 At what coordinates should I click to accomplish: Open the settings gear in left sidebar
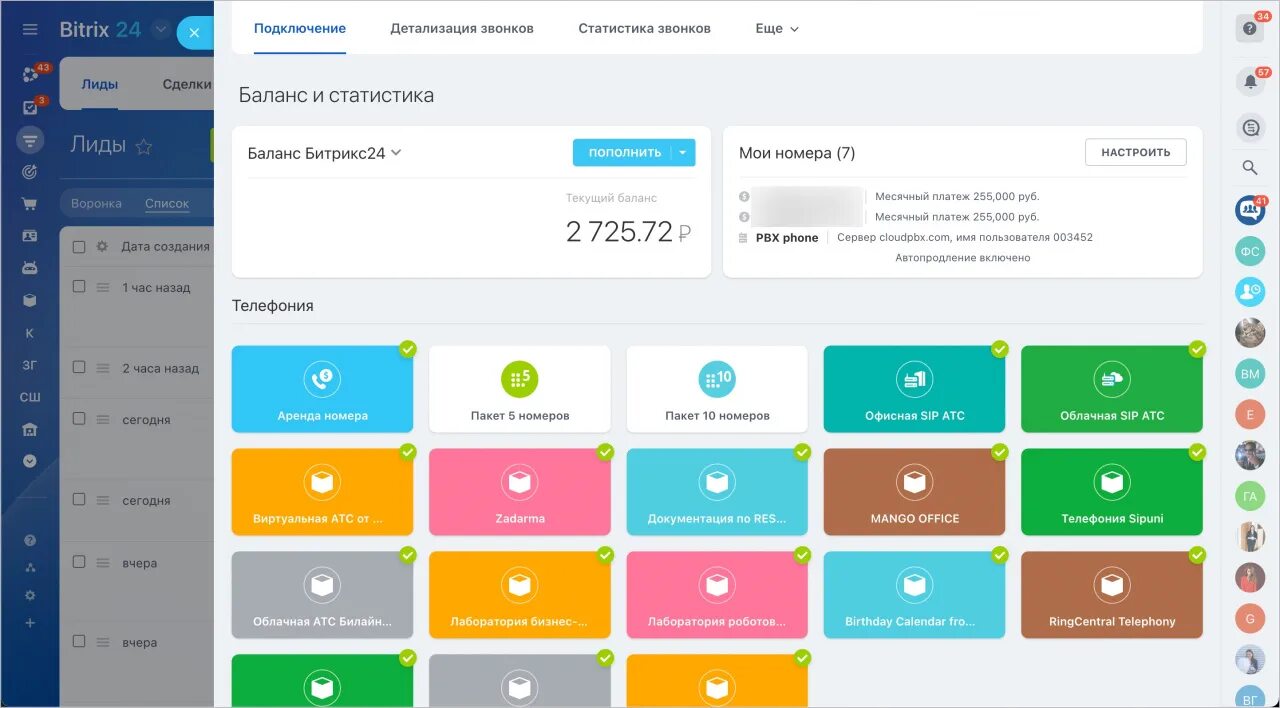tap(30, 595)
